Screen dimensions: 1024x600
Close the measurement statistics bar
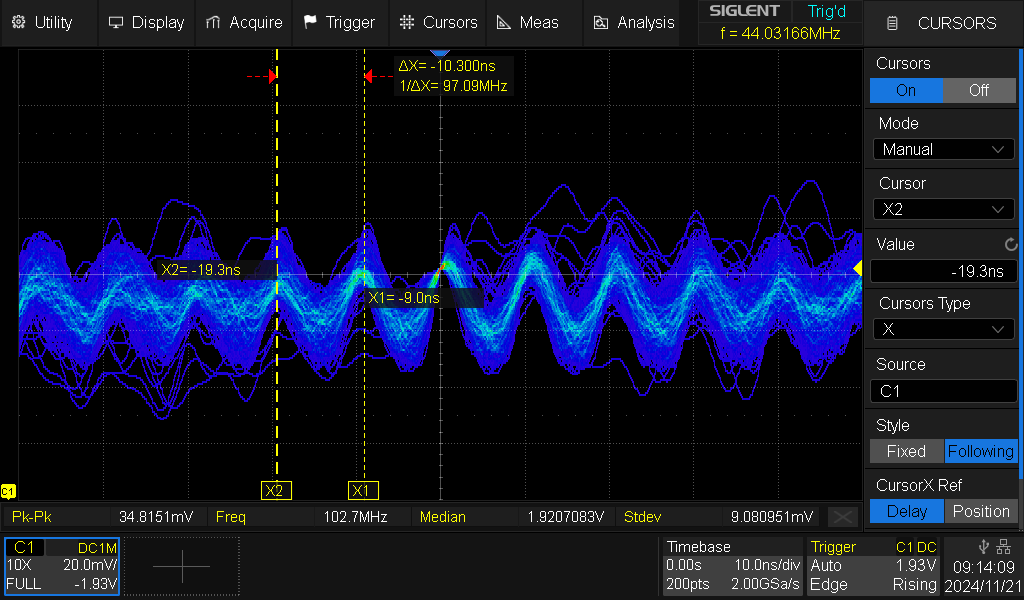pos(843,517)
